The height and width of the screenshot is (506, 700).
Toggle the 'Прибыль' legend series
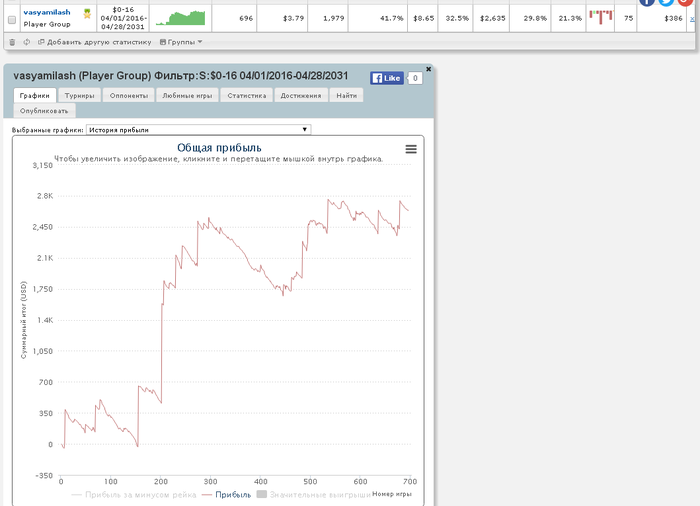coord(227,494)
